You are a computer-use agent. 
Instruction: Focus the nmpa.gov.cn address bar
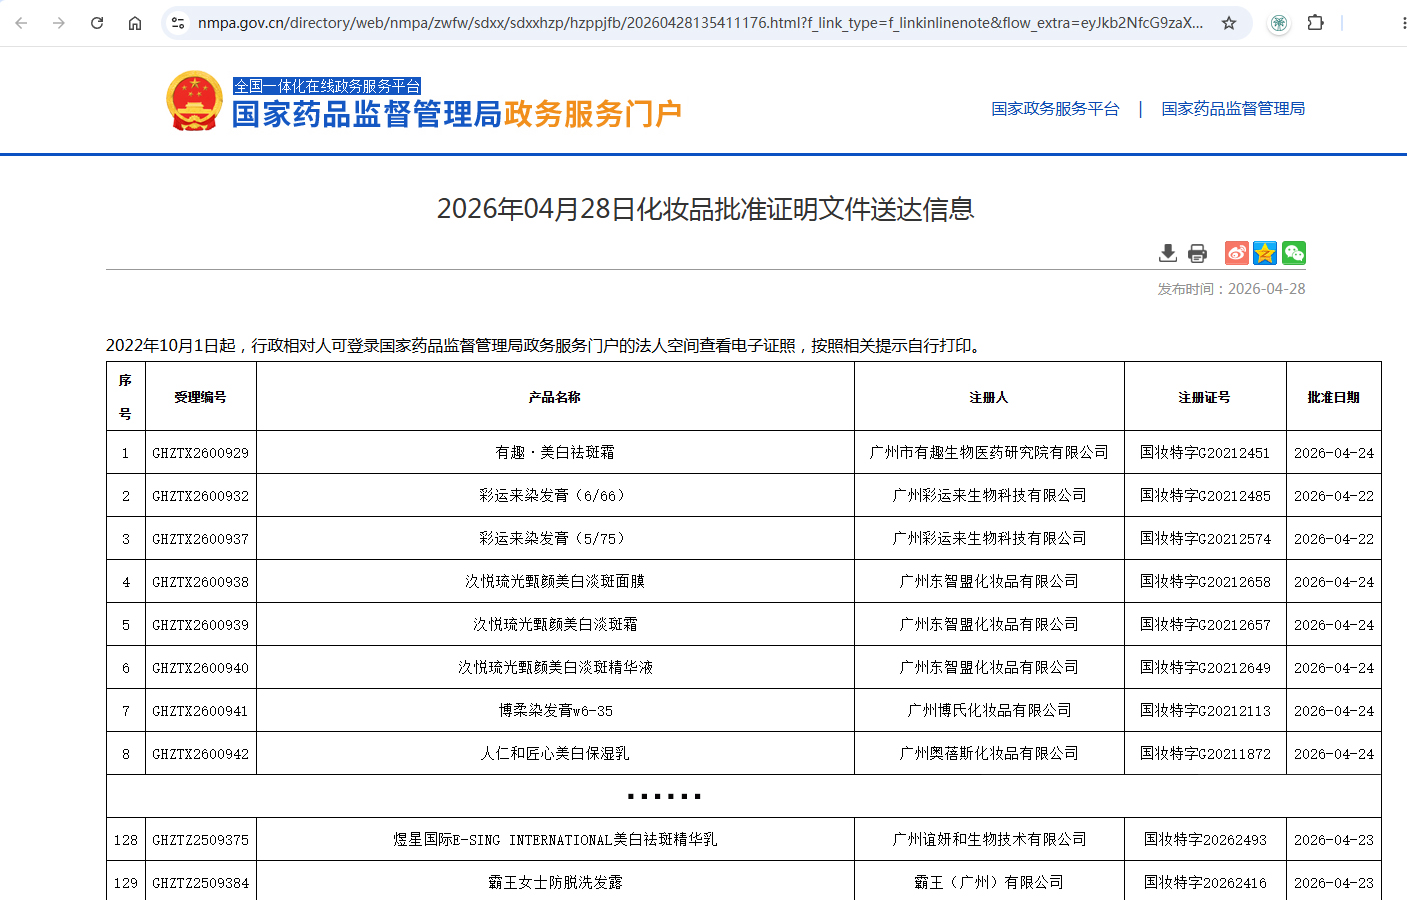[700, 22]
